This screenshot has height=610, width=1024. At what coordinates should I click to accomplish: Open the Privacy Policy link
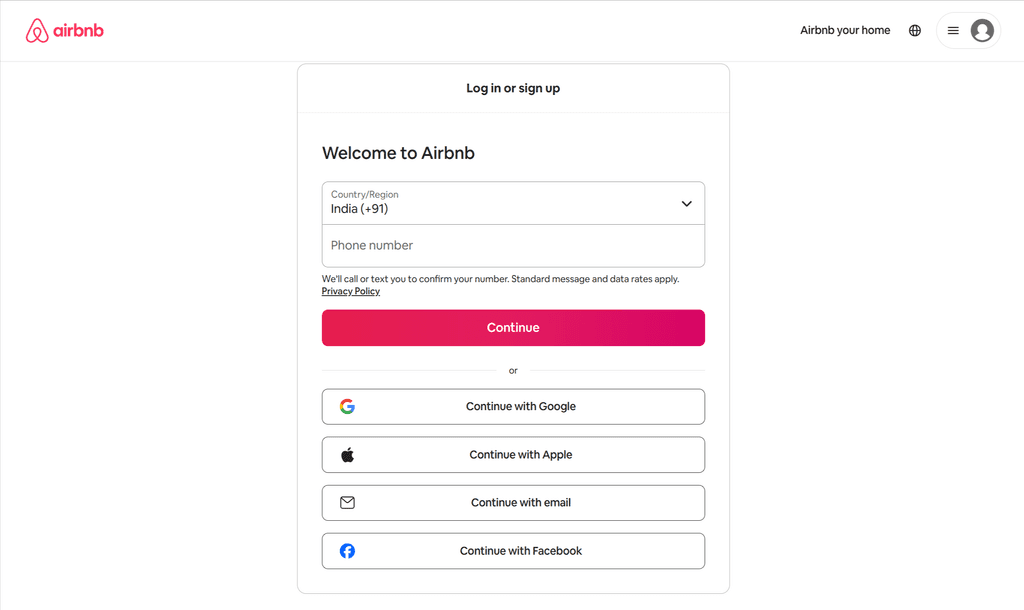click(350, 291)
